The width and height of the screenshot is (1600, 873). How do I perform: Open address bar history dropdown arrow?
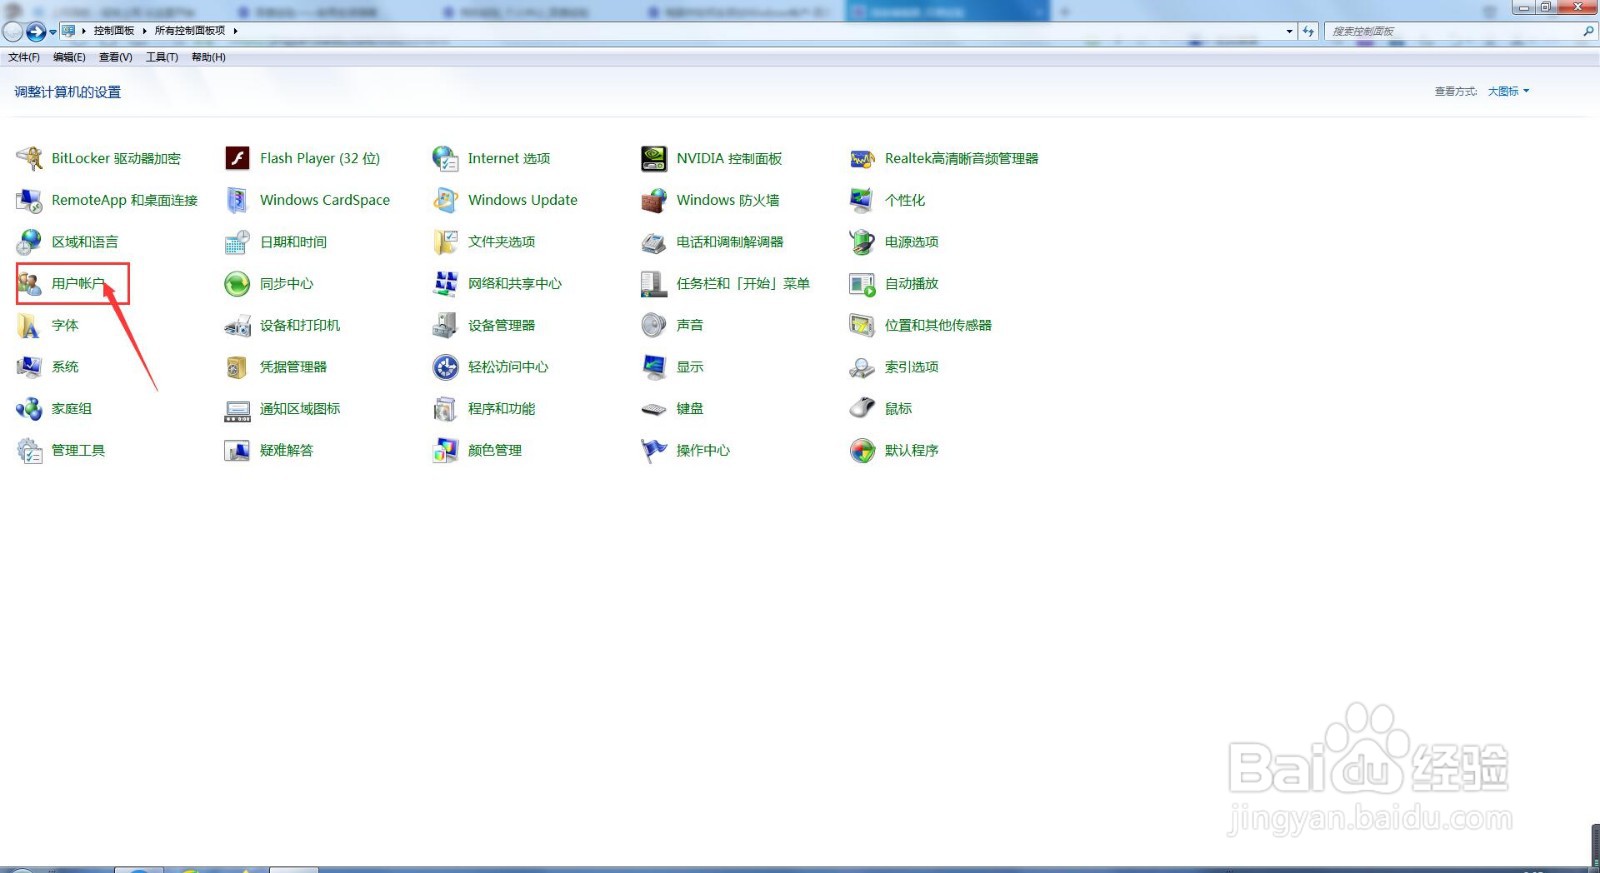click(1289, 31)
